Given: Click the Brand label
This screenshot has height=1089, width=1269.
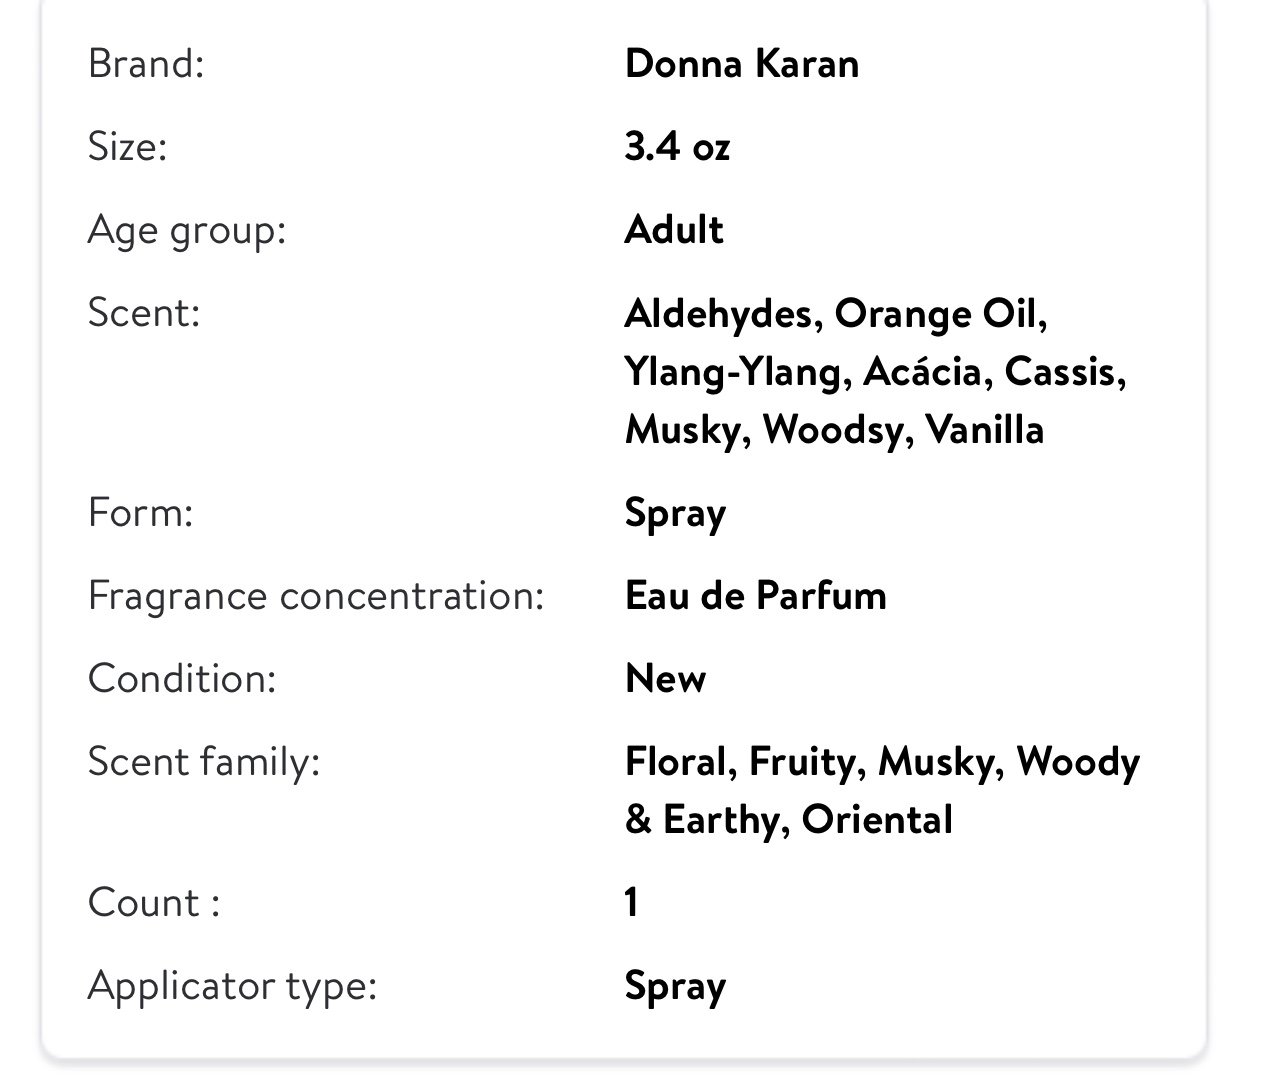Looking at the screenshot, I should (146, 64).
